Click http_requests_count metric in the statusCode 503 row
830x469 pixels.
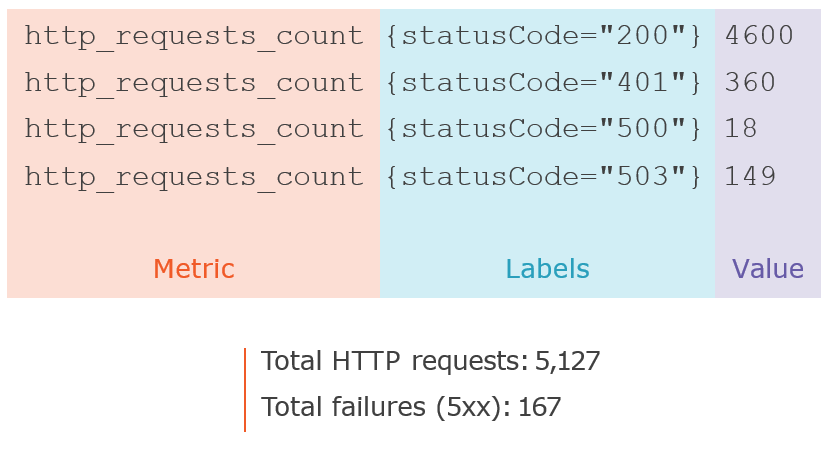(194, 177)
